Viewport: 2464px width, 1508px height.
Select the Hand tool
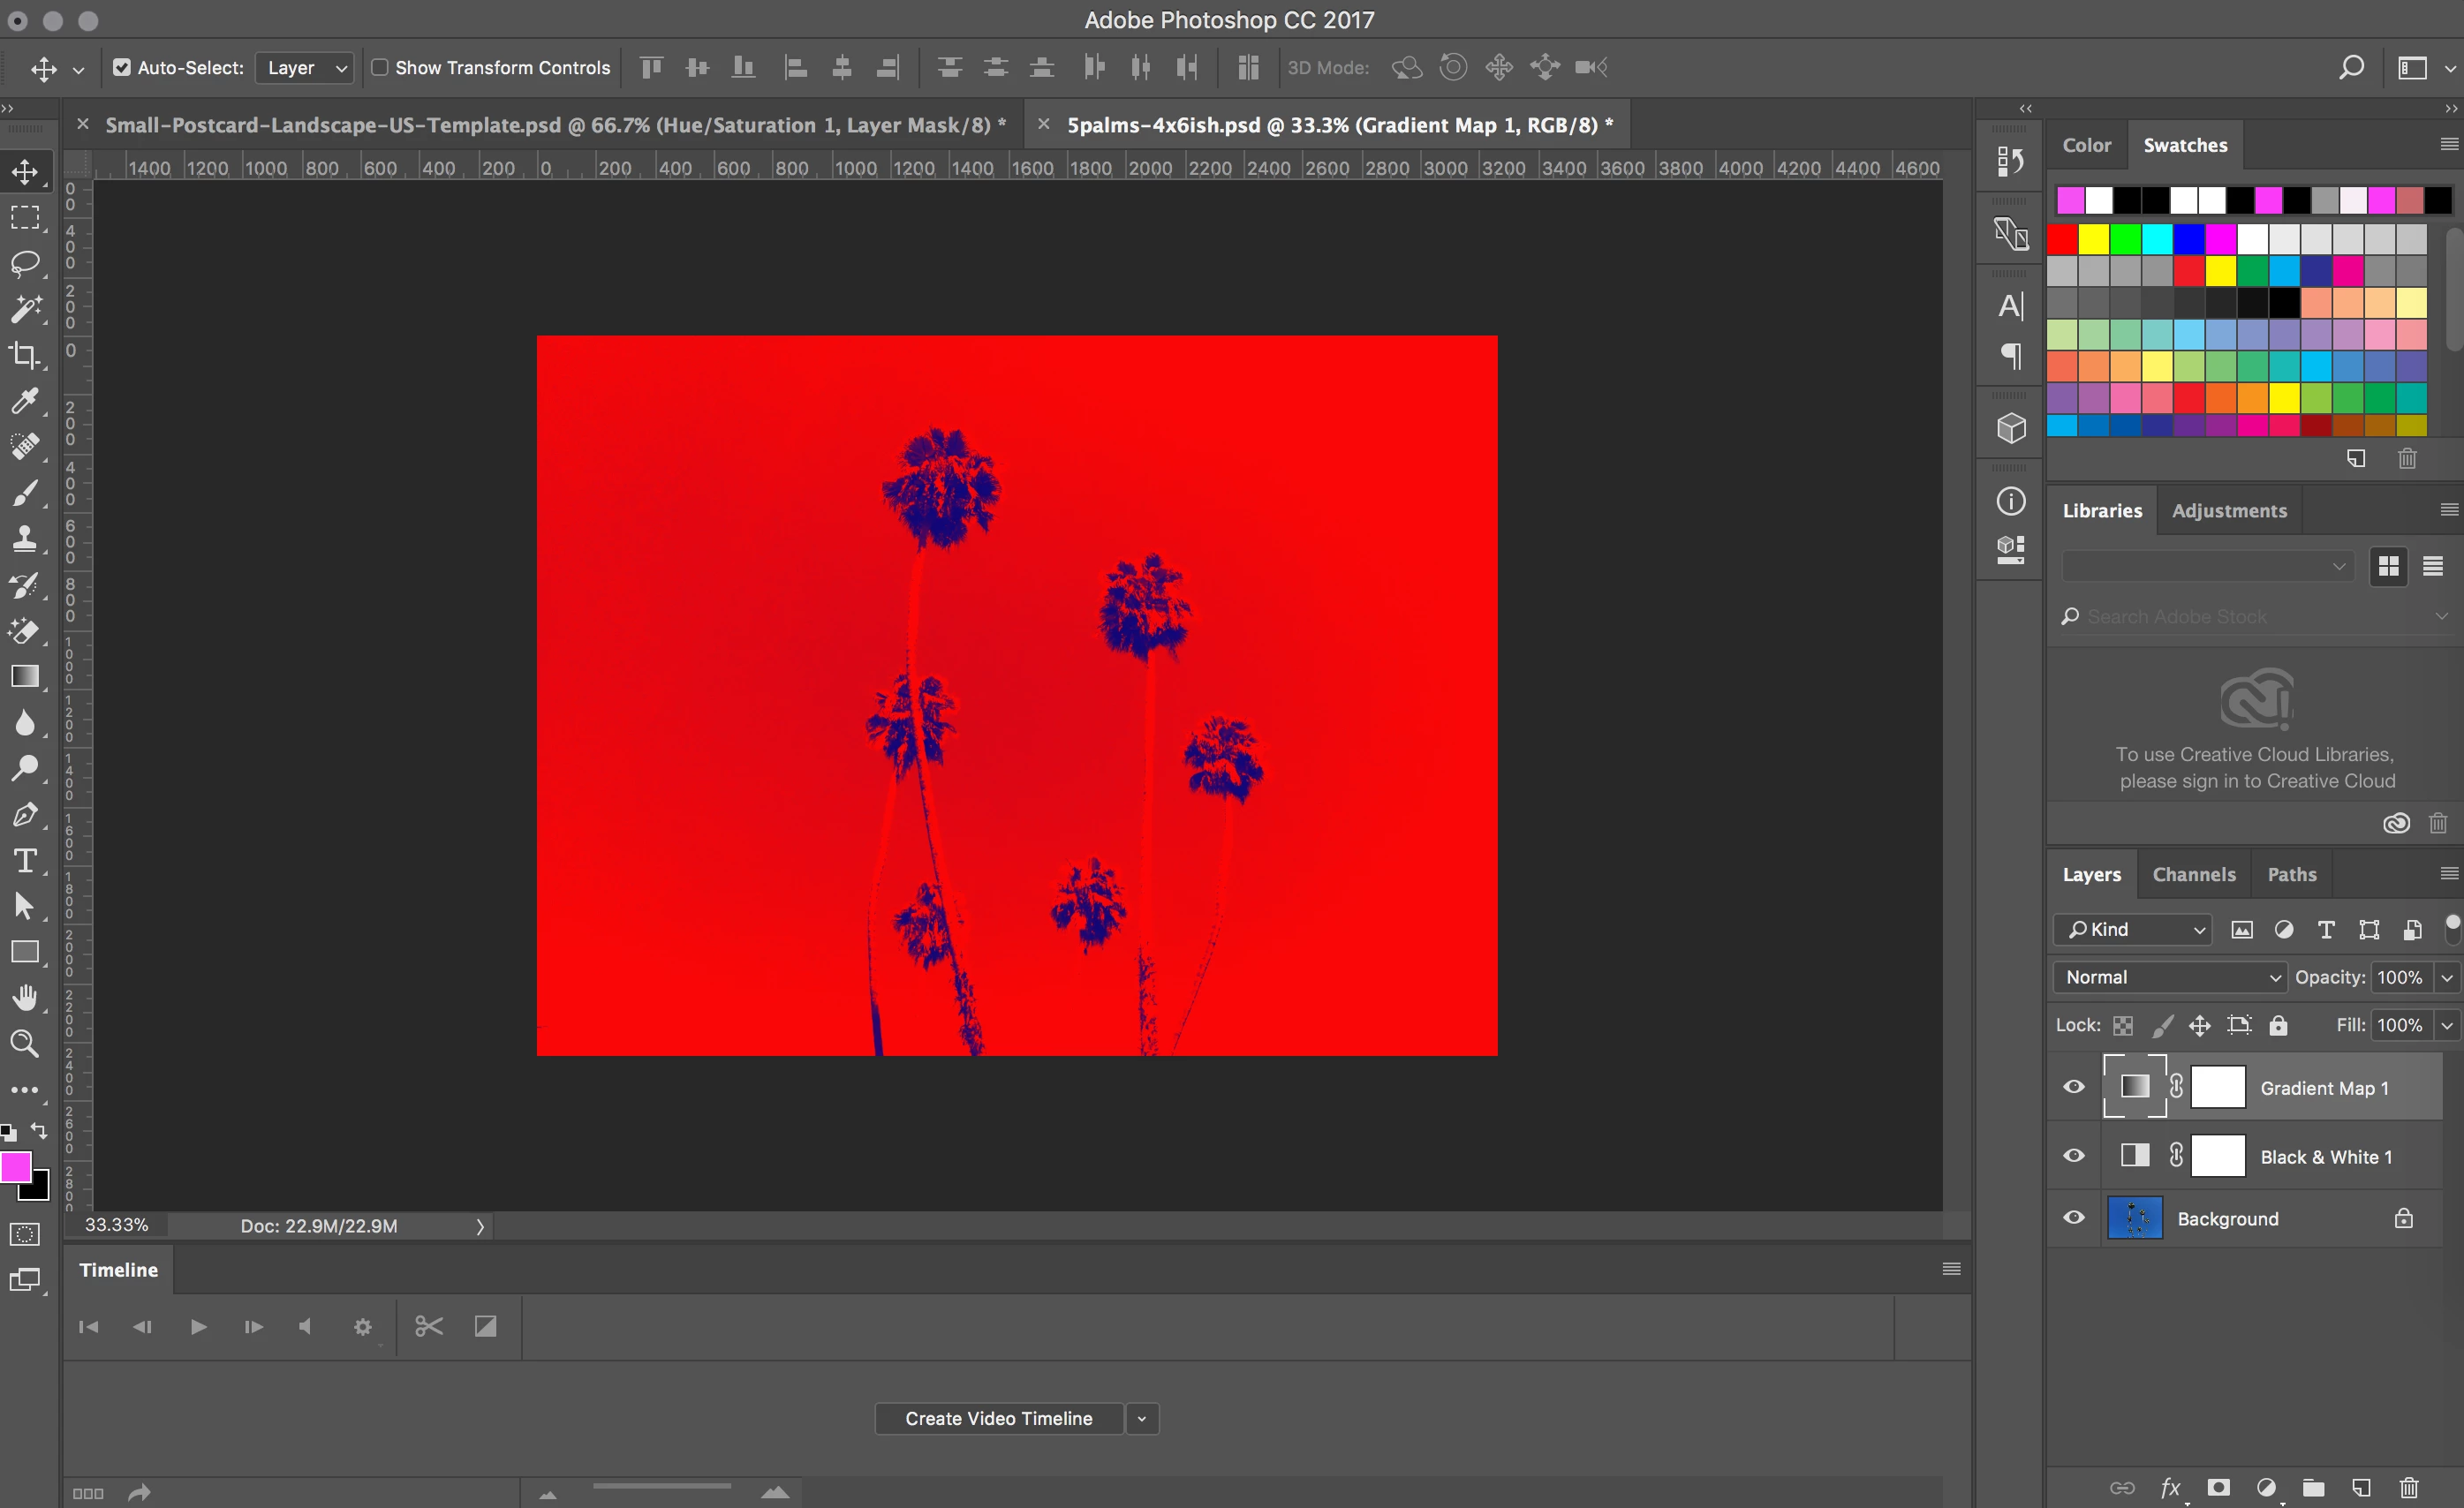pyautogui.click(x=25, y=998)
